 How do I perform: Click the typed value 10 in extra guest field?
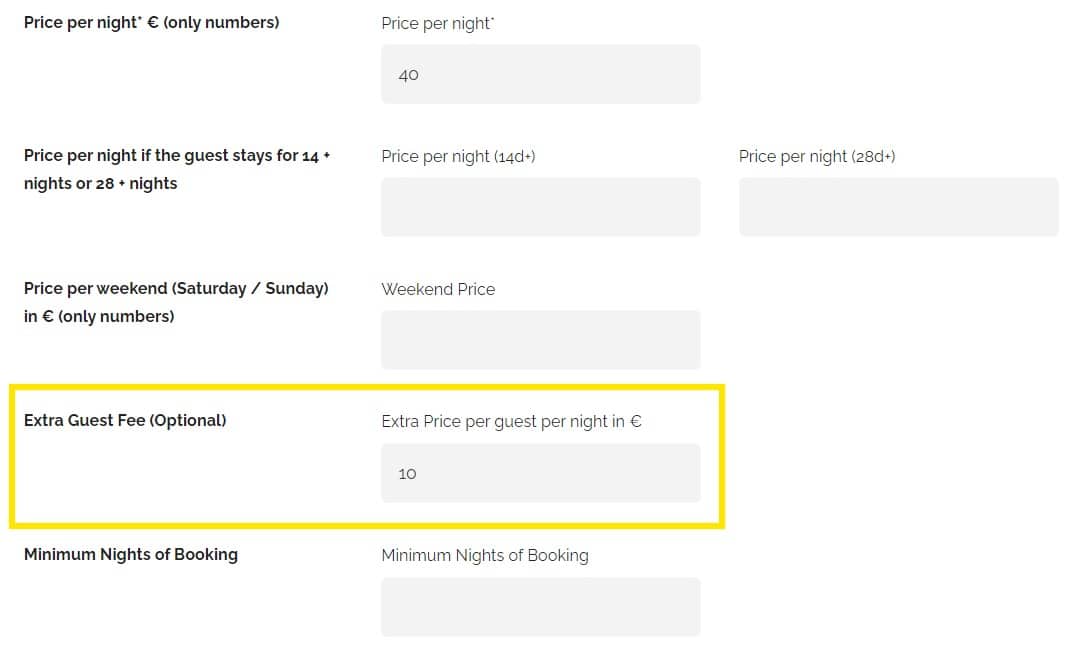click(407, 474)
